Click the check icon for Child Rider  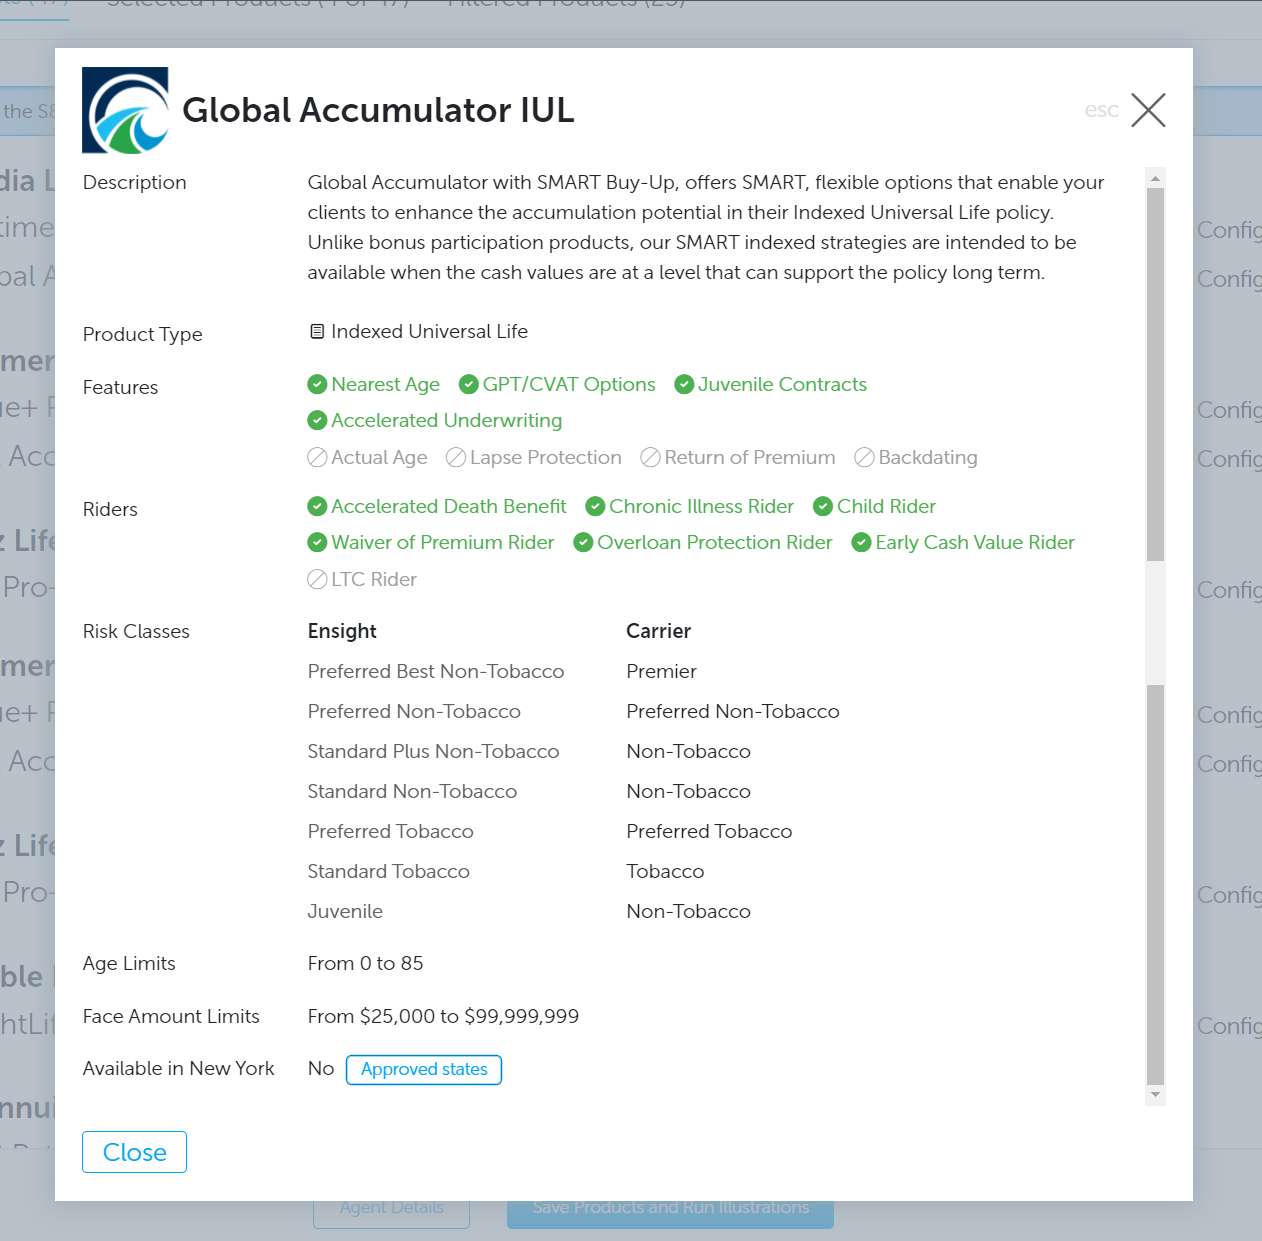823,506
